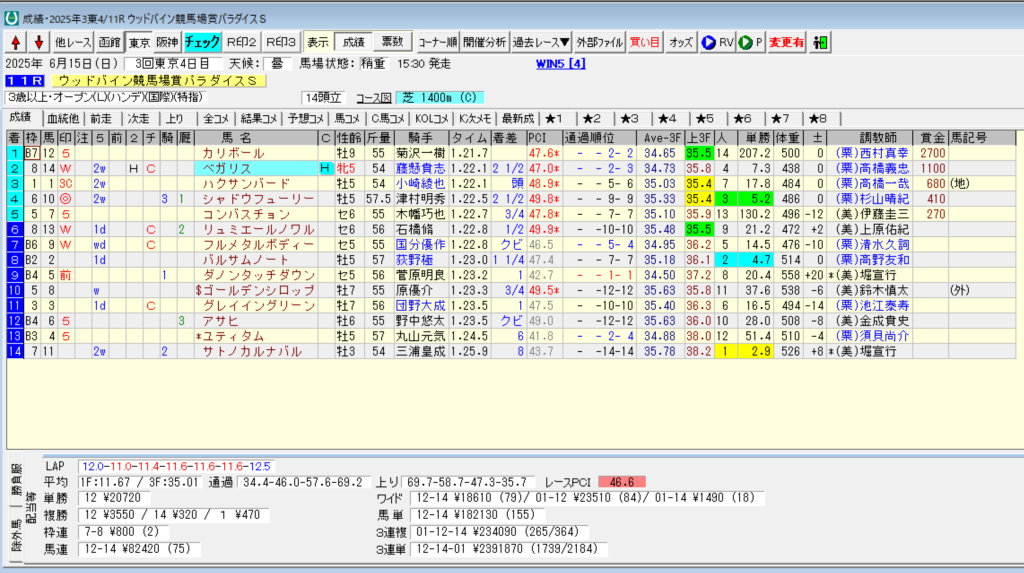Toggle the cyan チェック button
Screen dimensions: 1024x573
(x=202, y=42)
